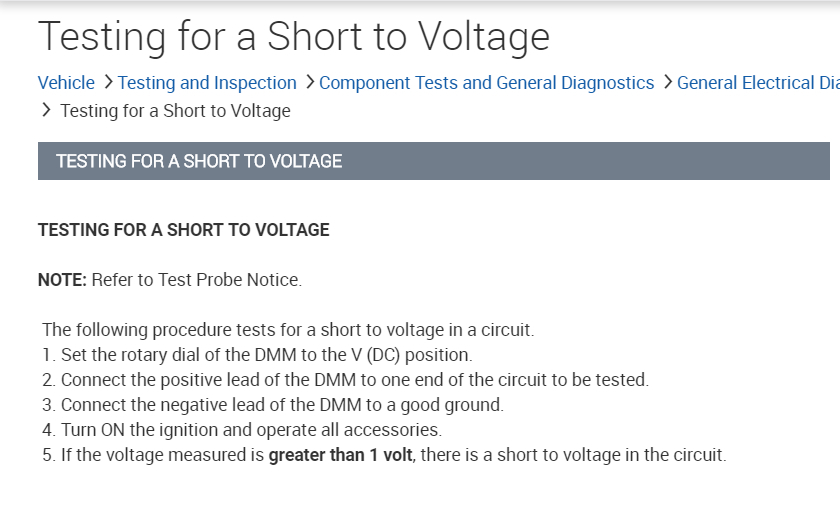
Task: Go to Testing and Inspection breadcrumb
Action: point(207,83)
